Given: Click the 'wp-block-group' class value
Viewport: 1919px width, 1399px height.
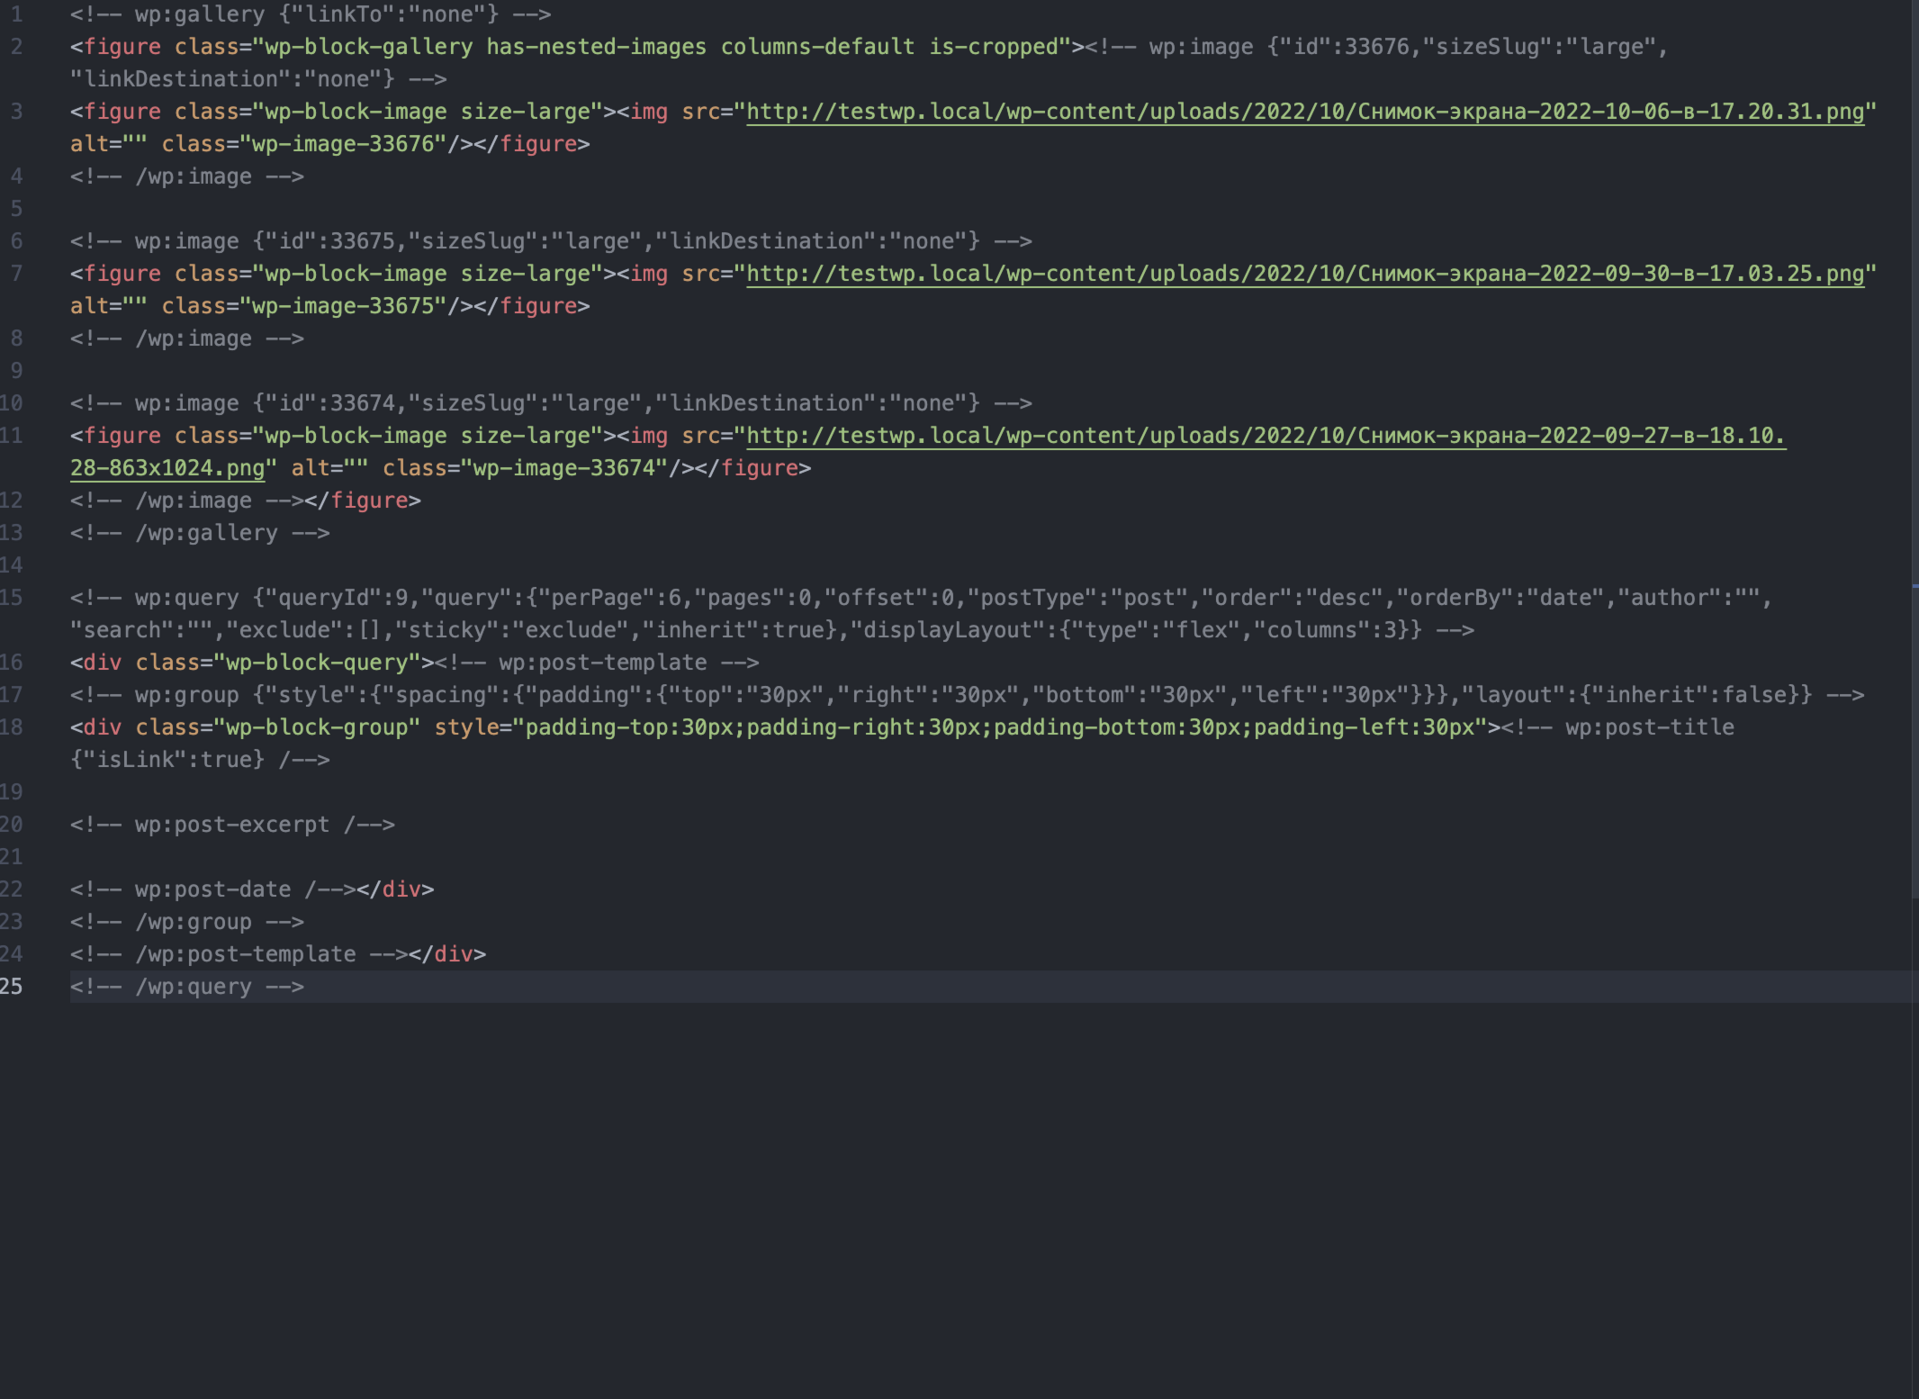Looking at the screenshot, I should click(x=317, y=727).
